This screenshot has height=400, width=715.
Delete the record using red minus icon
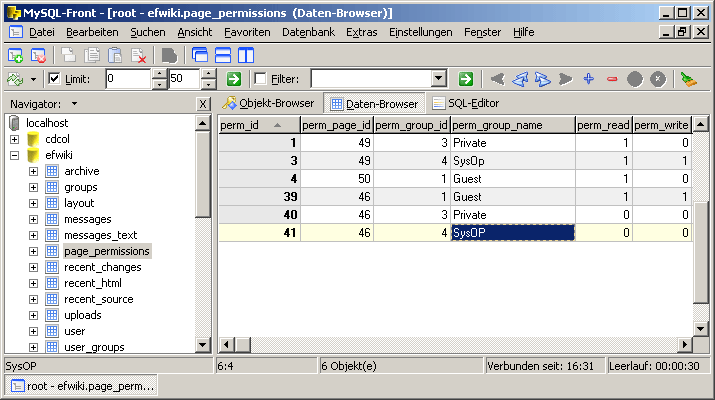click(x=611, y=79)
